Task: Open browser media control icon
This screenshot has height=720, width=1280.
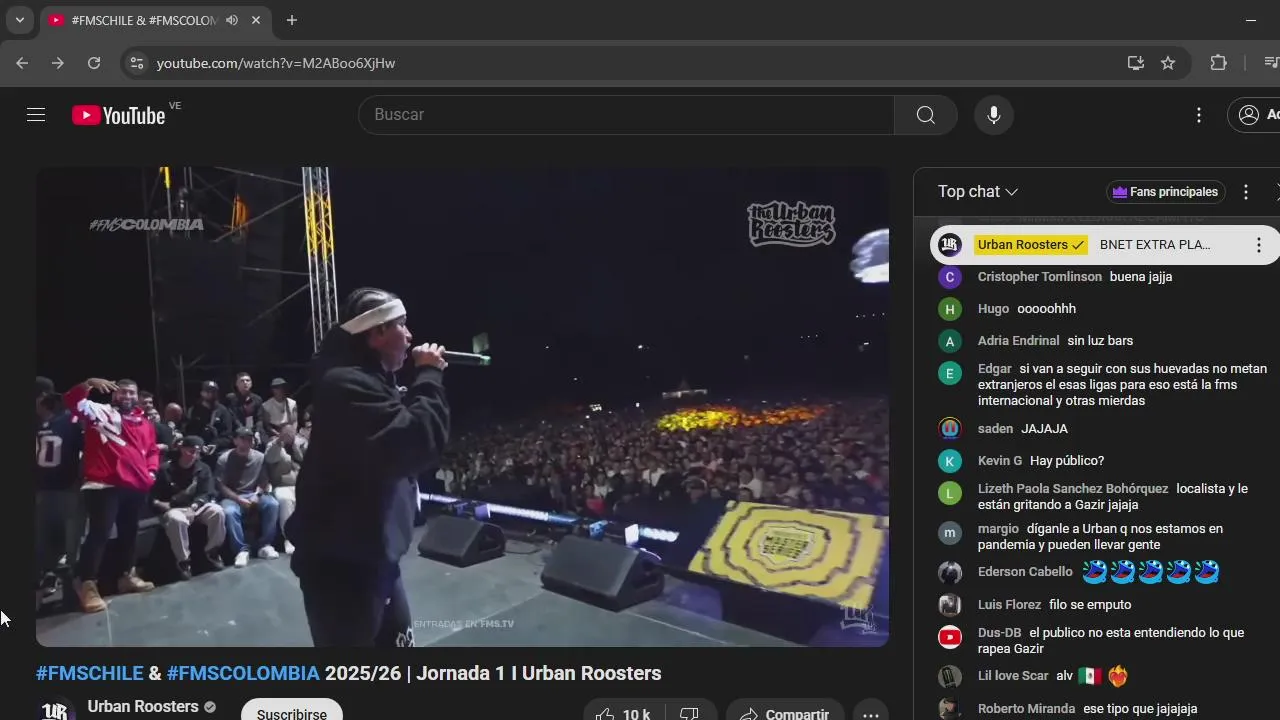Action: click(1271, 63)
